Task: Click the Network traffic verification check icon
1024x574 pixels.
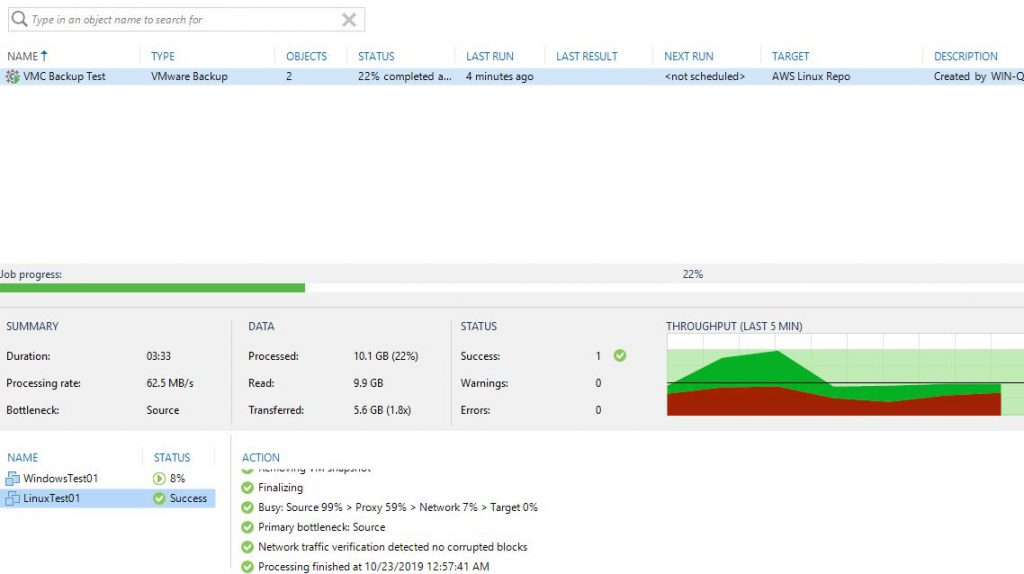Action: click(x=247, y=547)
